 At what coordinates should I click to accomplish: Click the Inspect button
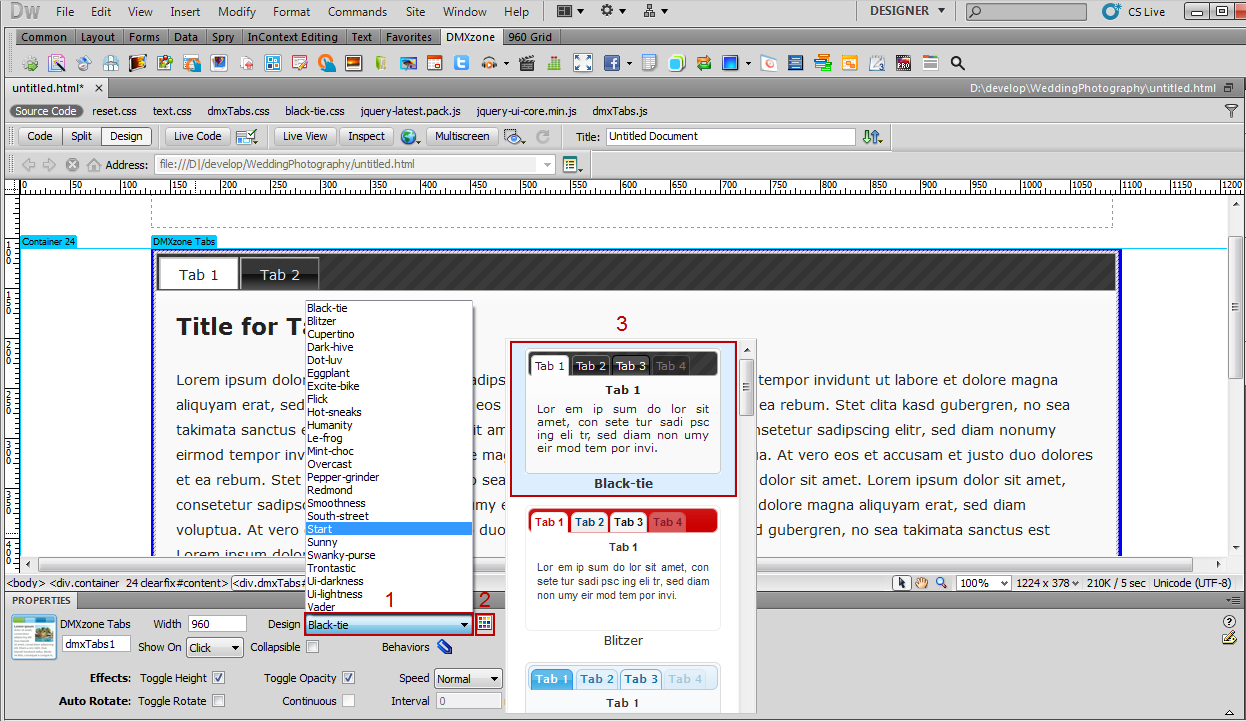(x=366, y=136)
